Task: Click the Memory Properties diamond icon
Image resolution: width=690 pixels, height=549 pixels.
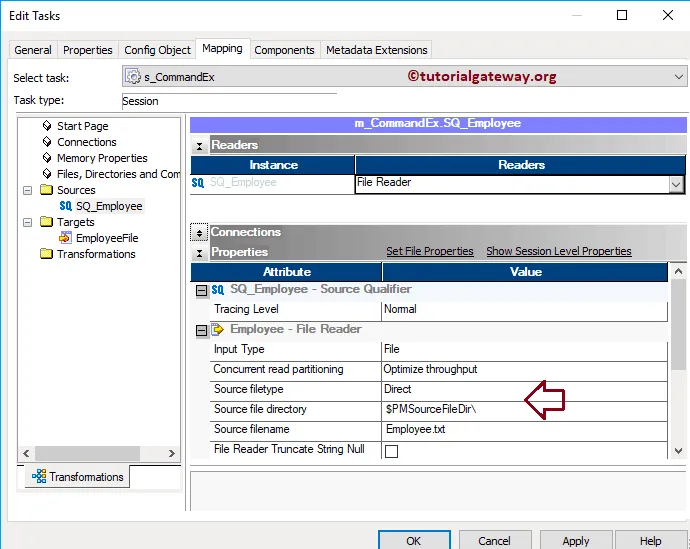Action: pos(47,157)
